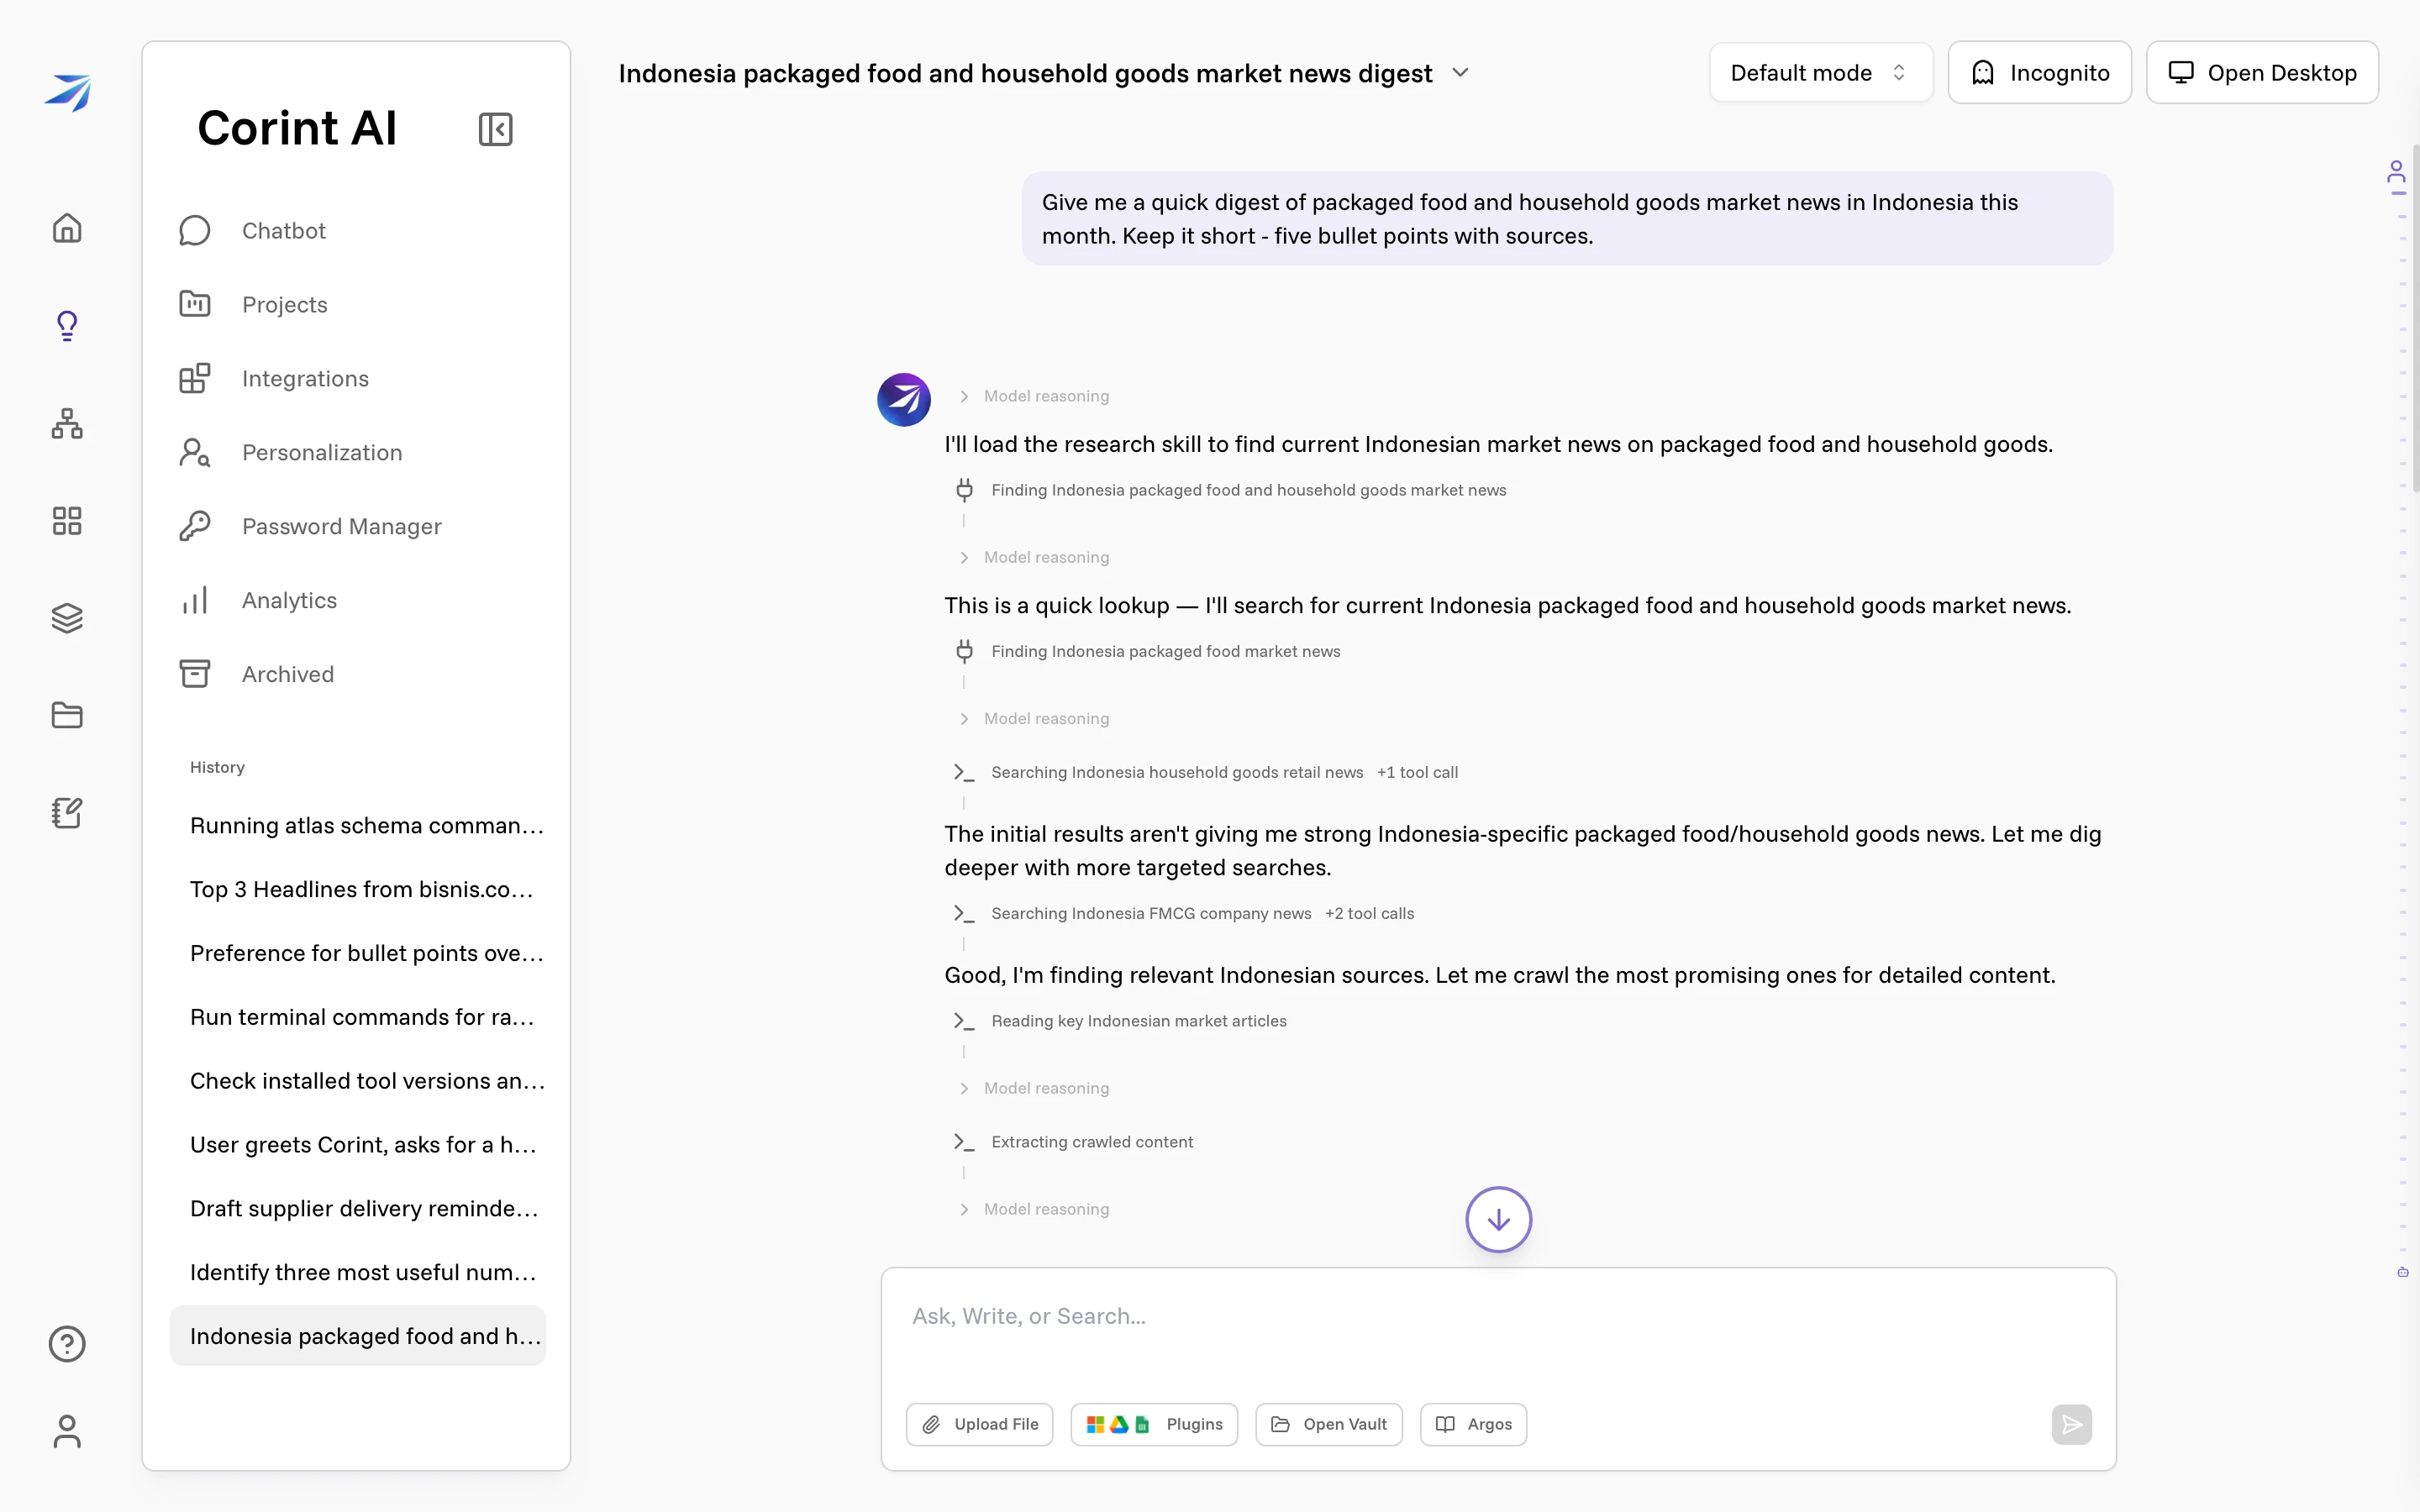This screenshot has width=2420, height=1512.
Task: Open history item Identify three most useful num…
Action: click(358, 1272)
